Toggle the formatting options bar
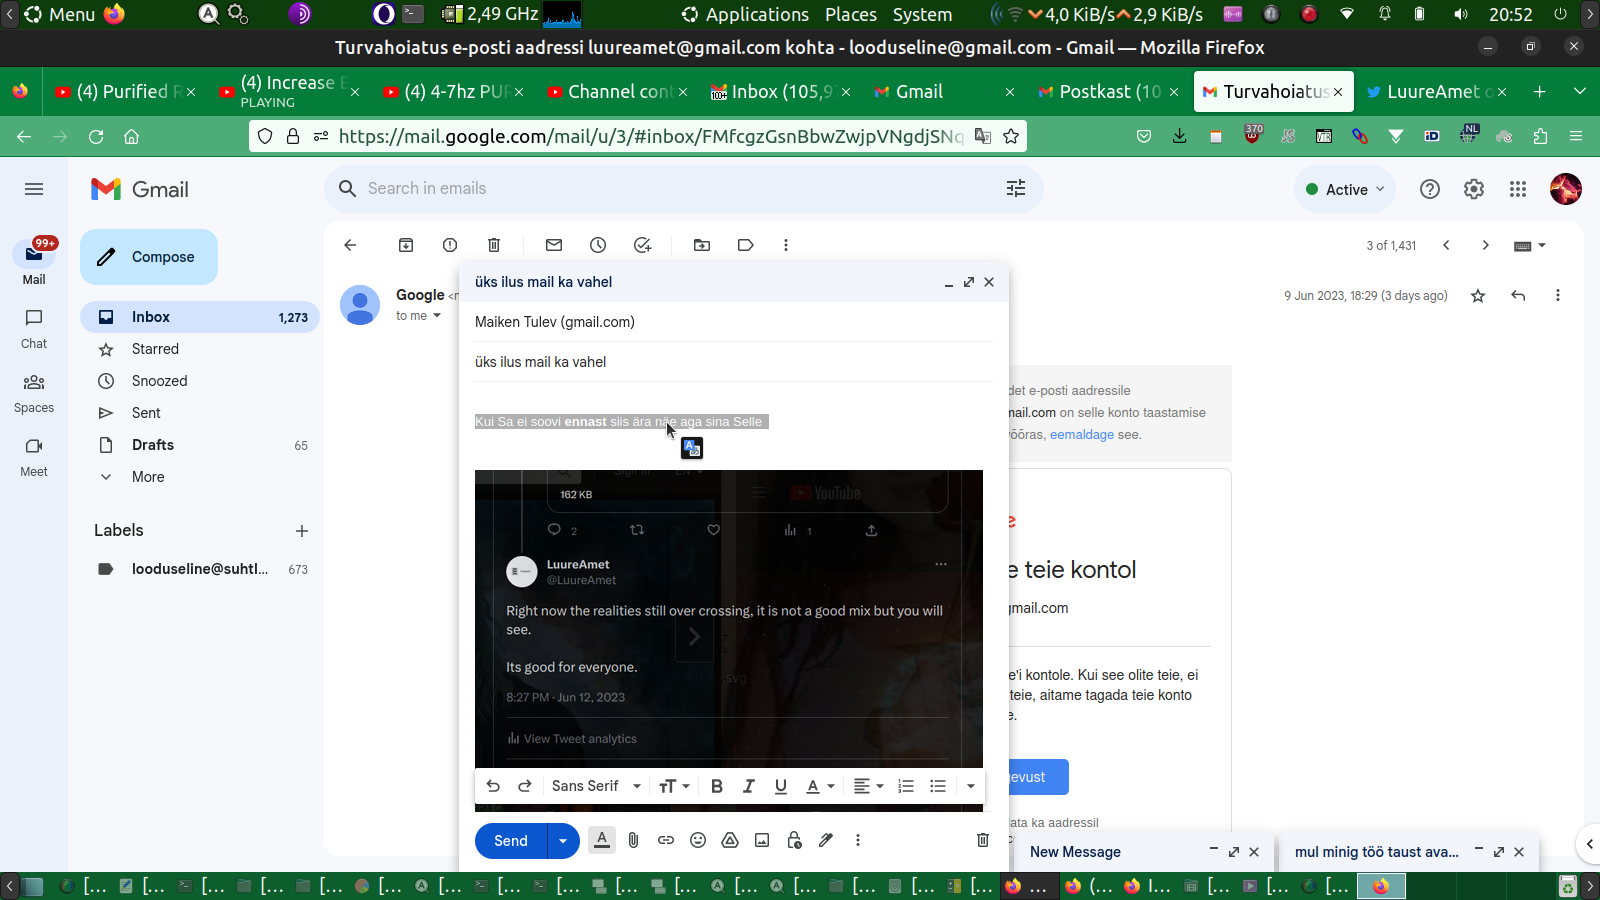The height and width of the screenshot is (900, 1600). (602, 840)
